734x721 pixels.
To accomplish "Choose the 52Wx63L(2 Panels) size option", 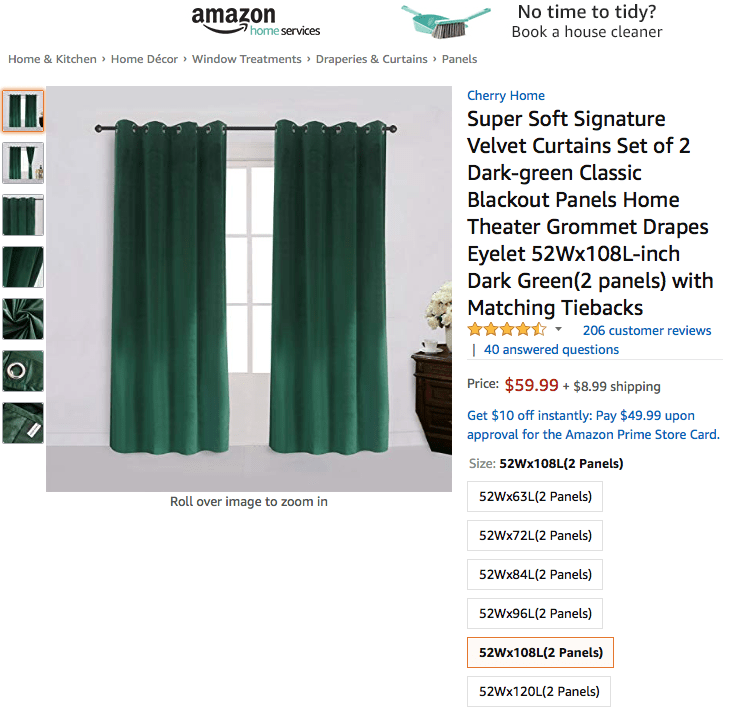I will coord(535,497).
